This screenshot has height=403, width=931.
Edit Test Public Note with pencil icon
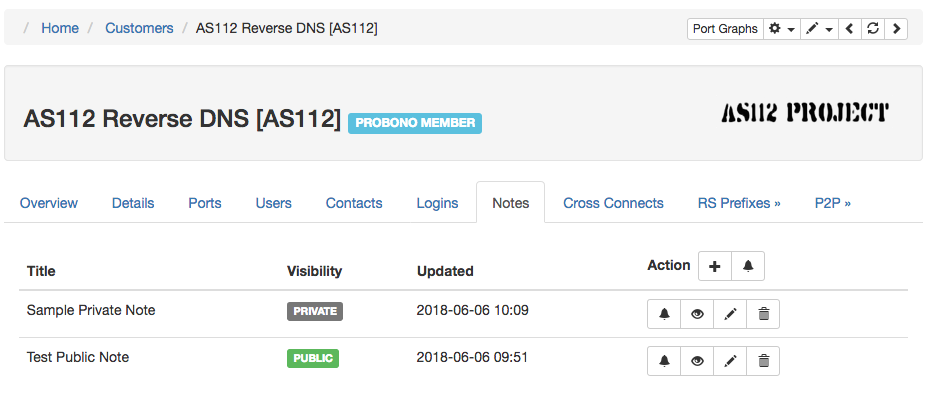731,361
